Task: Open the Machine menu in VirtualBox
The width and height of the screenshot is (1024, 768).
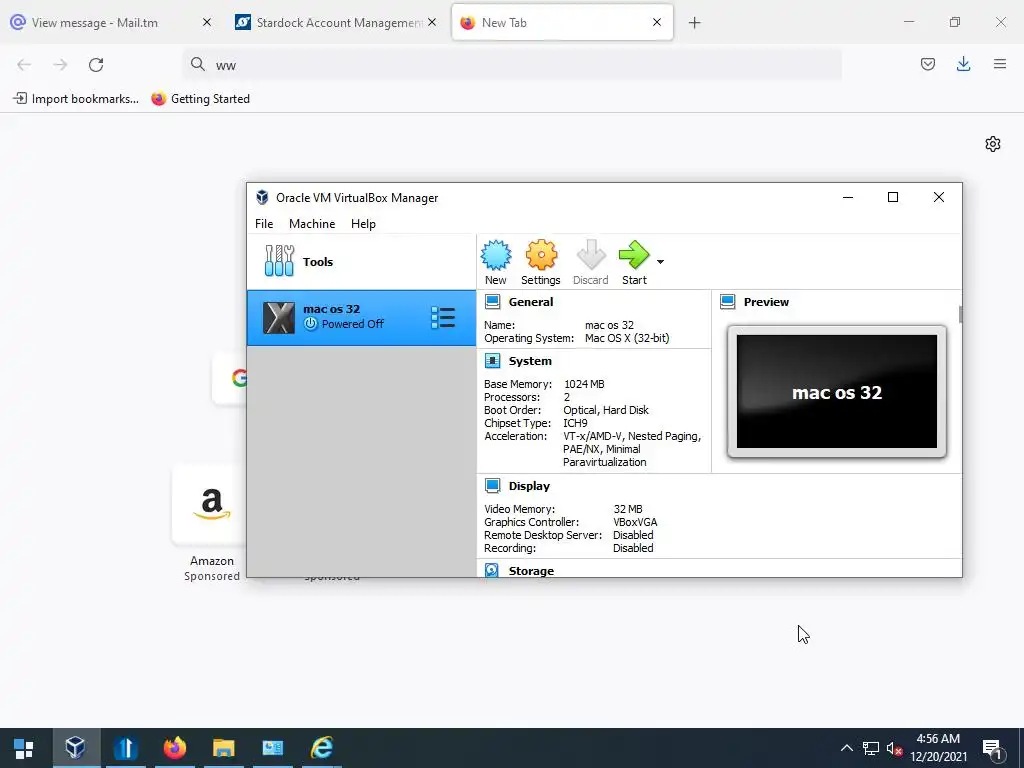Action: click(312, 224)
